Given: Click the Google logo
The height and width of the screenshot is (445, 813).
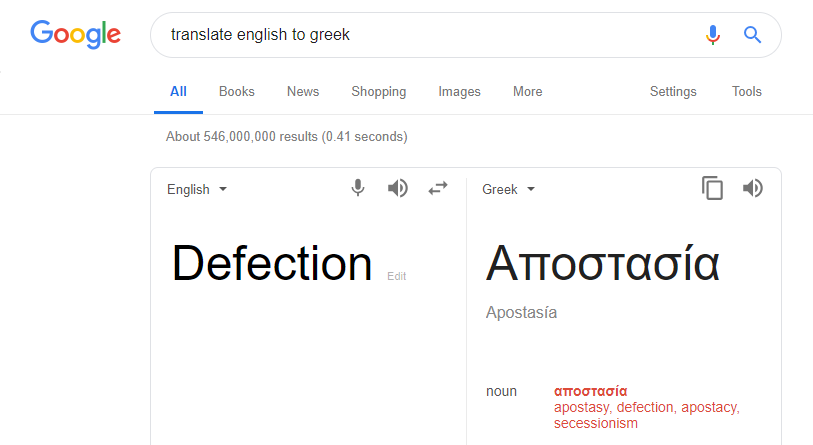Looking at the screenshot, I should [75, 35].
